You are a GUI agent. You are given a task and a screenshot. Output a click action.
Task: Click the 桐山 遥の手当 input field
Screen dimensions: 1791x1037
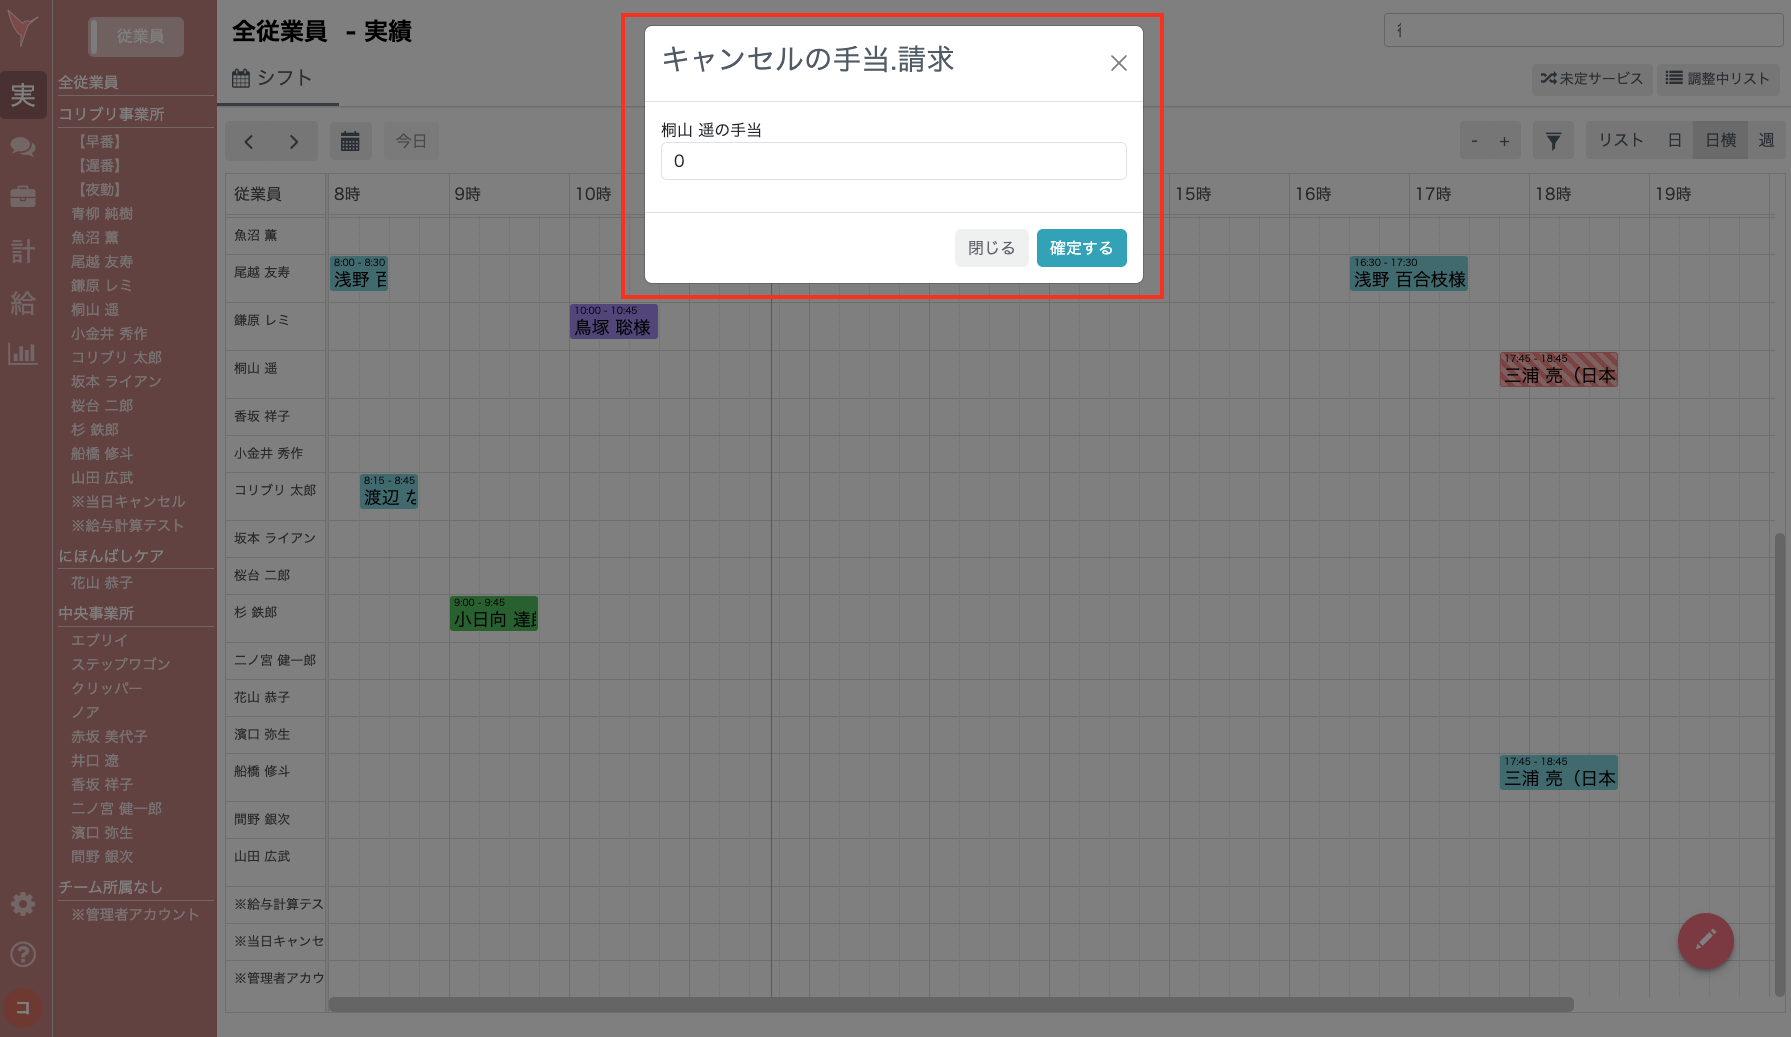[x=893, y=161]
